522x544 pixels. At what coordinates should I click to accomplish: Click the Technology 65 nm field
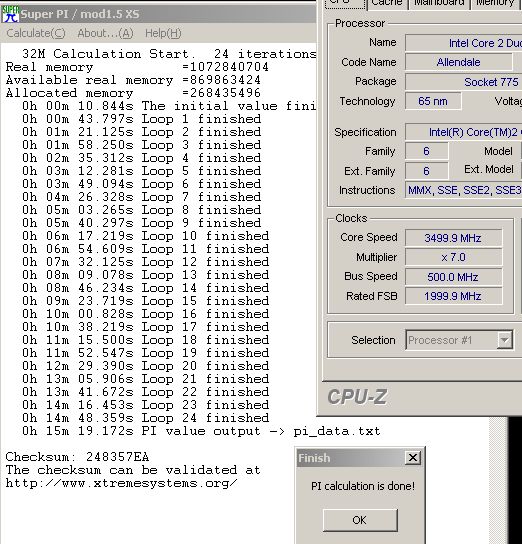pos(433,101)
